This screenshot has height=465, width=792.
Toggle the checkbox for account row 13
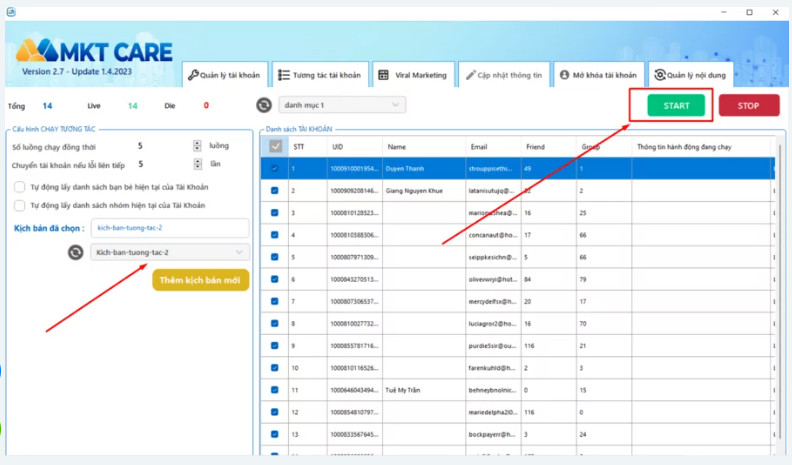(x=275, y=434)
